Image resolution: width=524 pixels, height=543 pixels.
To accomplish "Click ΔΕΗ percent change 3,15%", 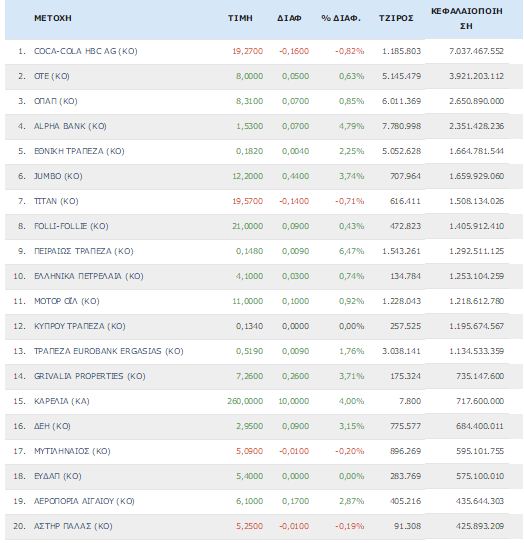I will click(351, 426).
